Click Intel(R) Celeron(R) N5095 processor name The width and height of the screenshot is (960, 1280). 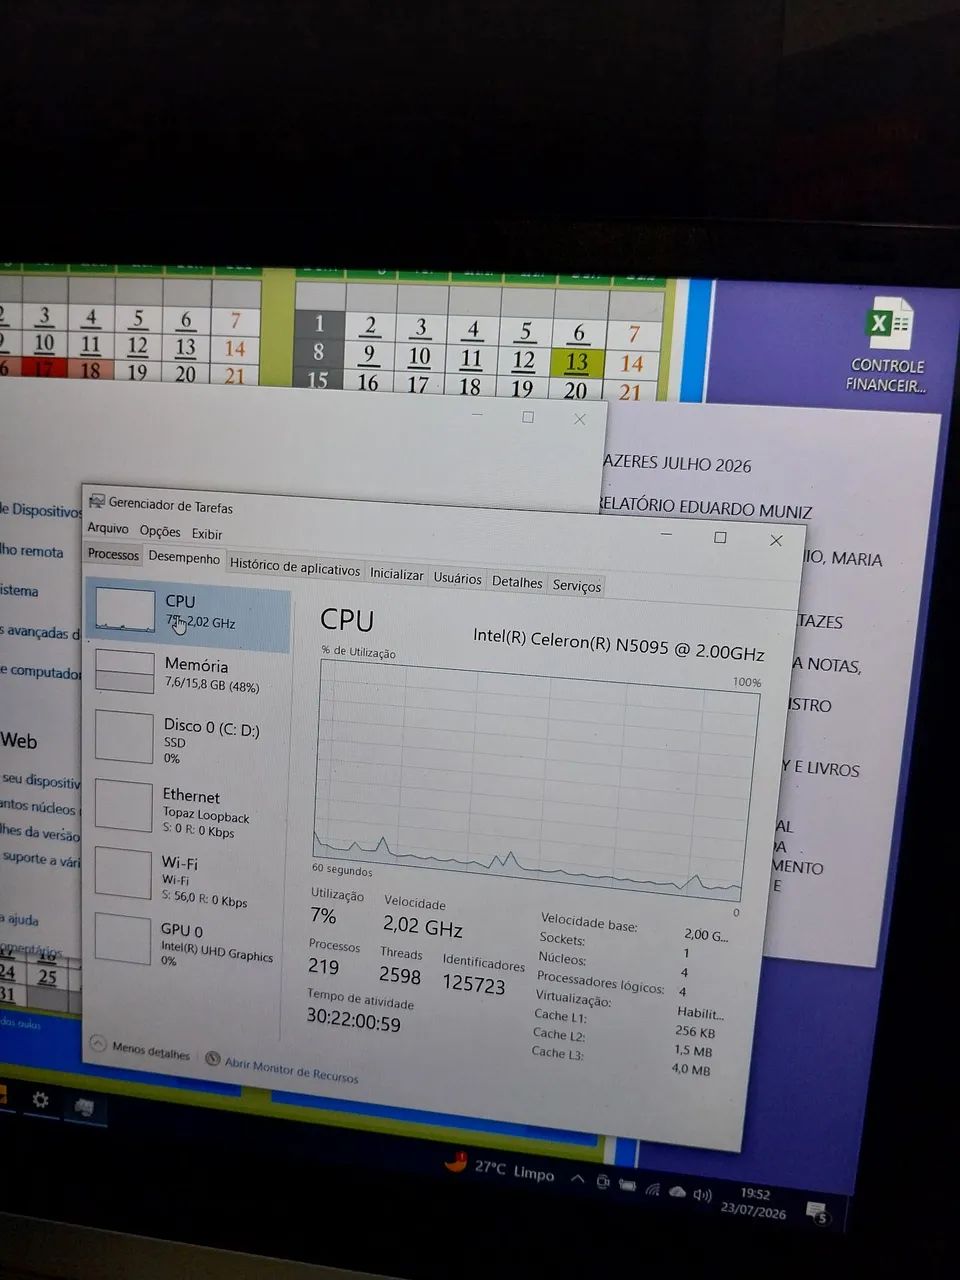point(618,644)
